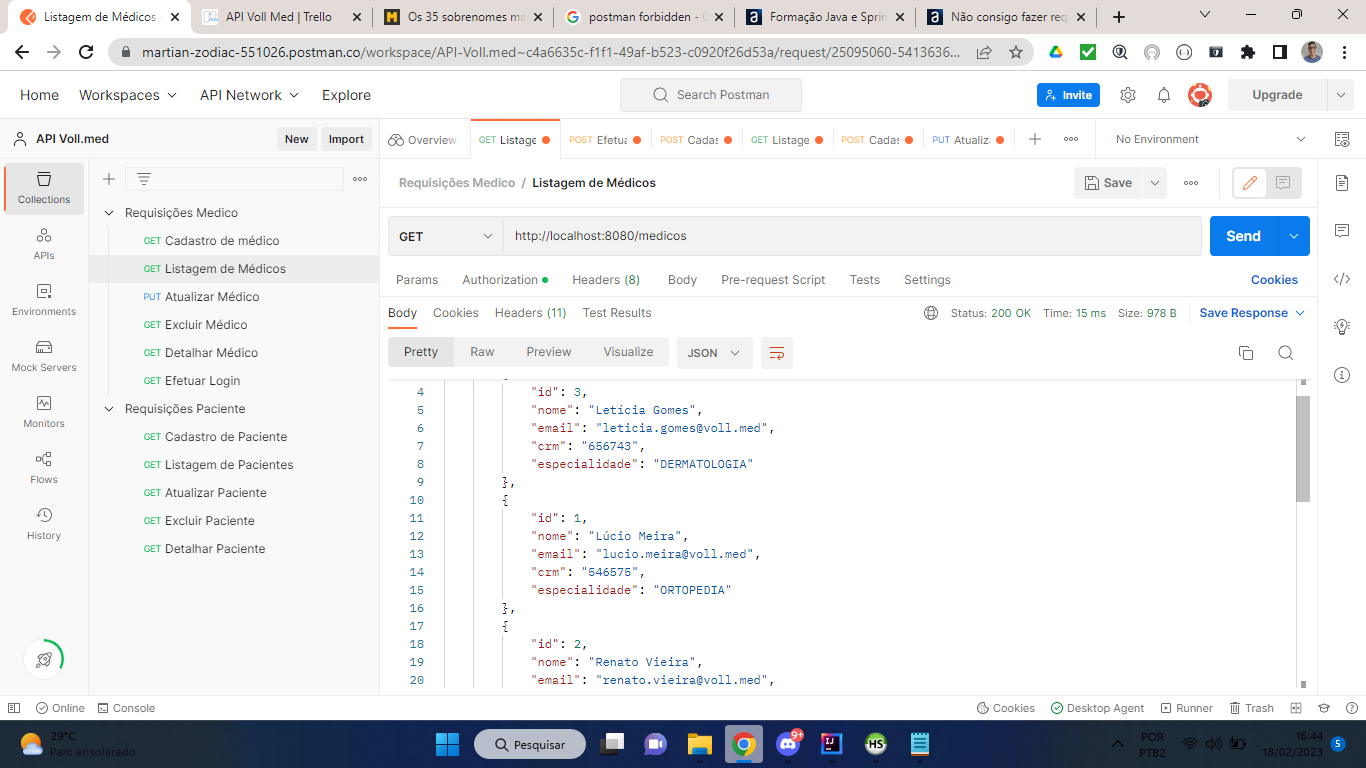The height and width of the screenshot is (768, 1366).
Task: Open the Send button dropdown arrow
Action: pos(1294,236)
